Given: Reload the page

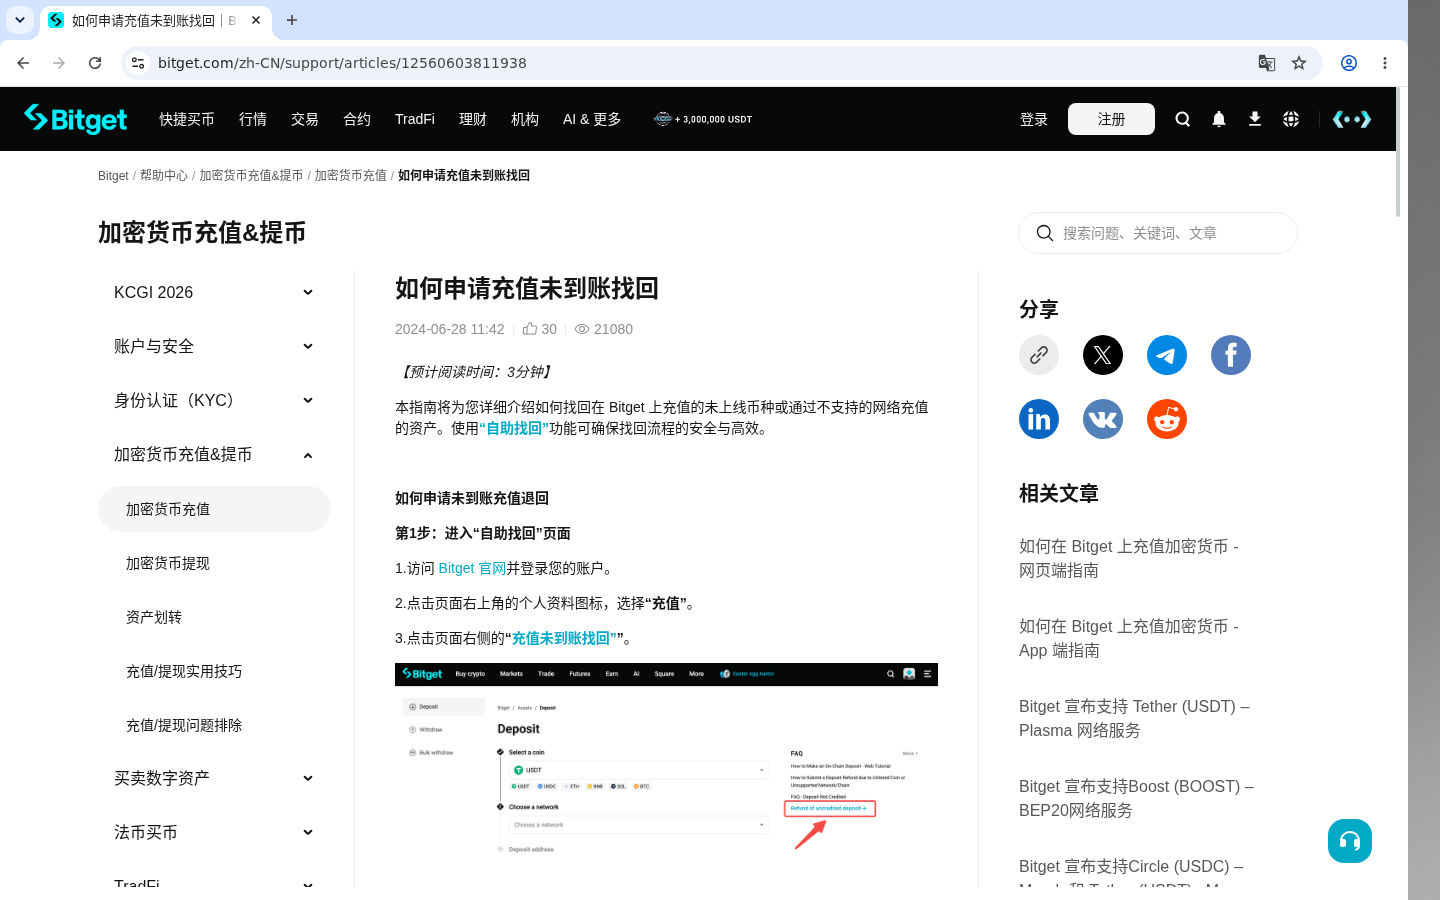Looking at the screenshot, I should coord(95,63).
